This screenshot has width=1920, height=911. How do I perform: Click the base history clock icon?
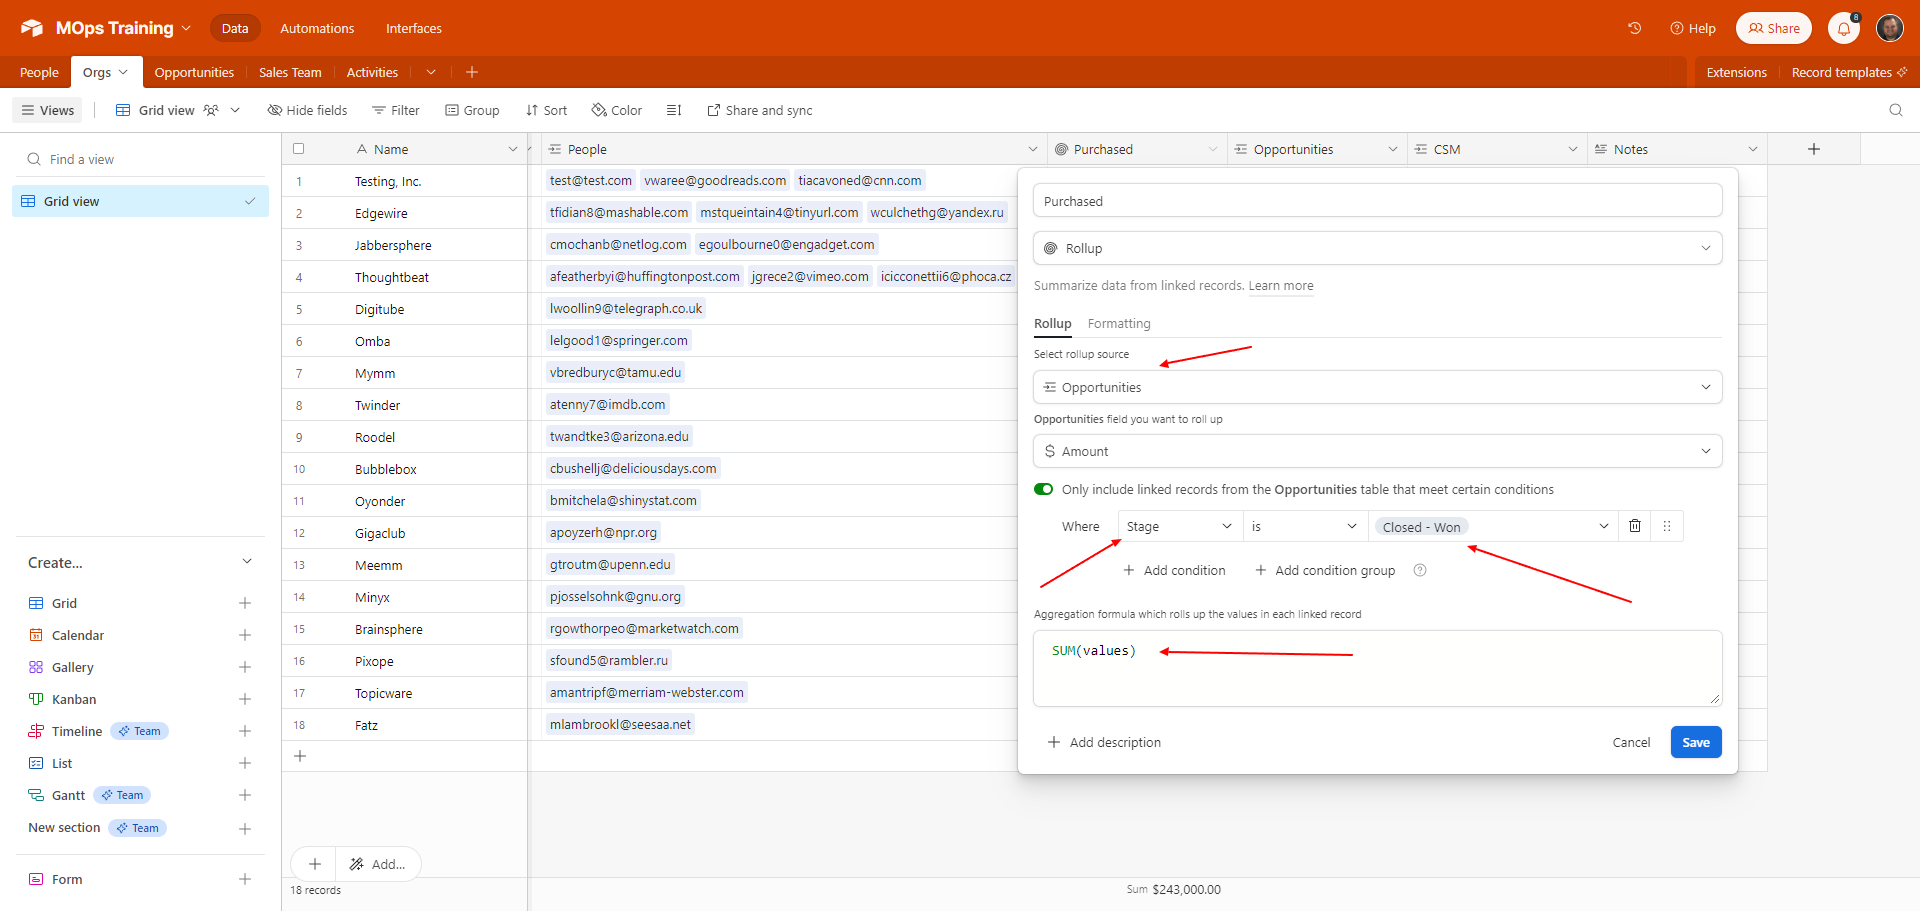[x=1634, y=28]
